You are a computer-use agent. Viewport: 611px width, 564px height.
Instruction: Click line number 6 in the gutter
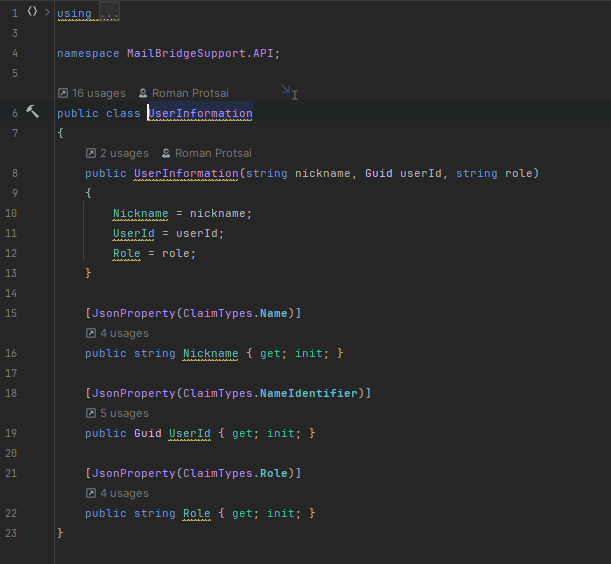(15, 113)
